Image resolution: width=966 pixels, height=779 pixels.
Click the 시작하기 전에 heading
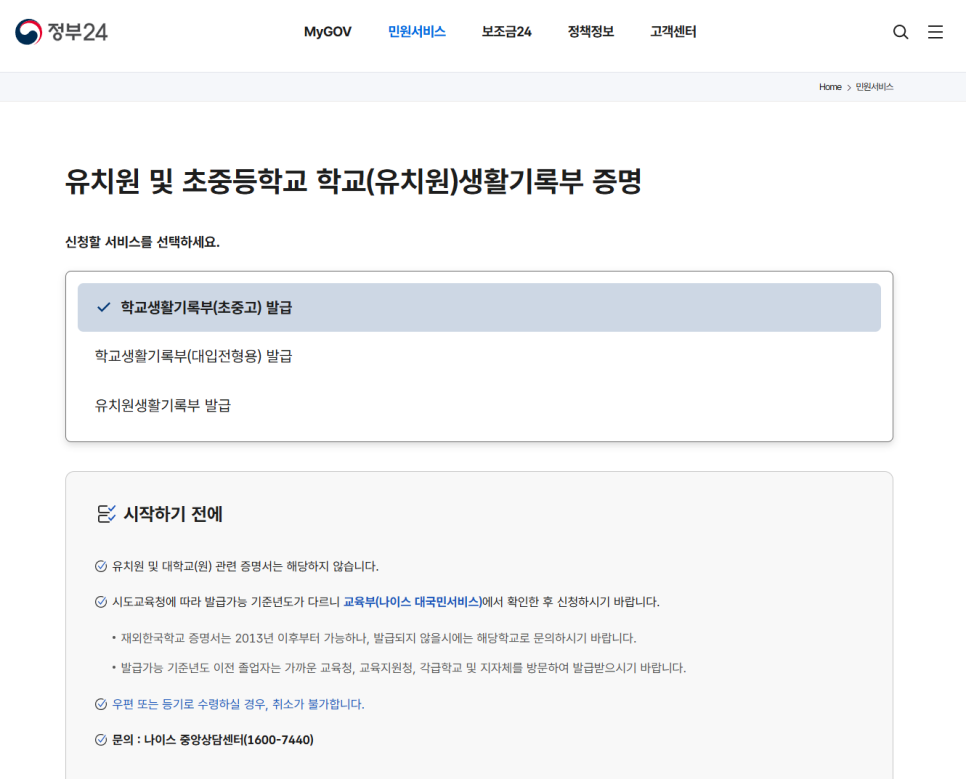pos(173,514)
